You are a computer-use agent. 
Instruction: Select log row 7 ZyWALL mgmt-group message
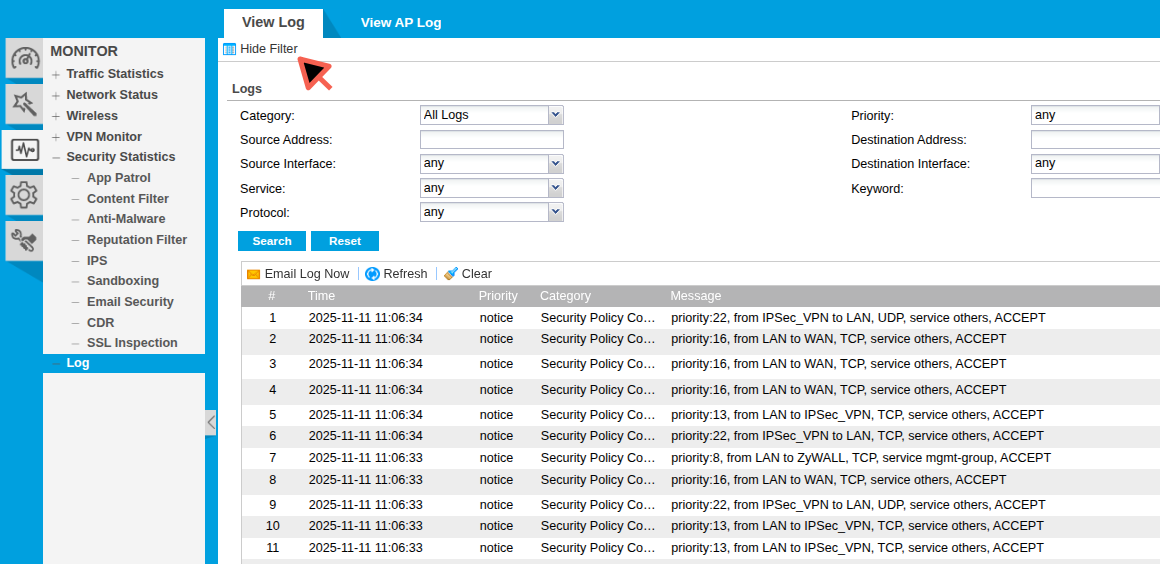(861, 457)
